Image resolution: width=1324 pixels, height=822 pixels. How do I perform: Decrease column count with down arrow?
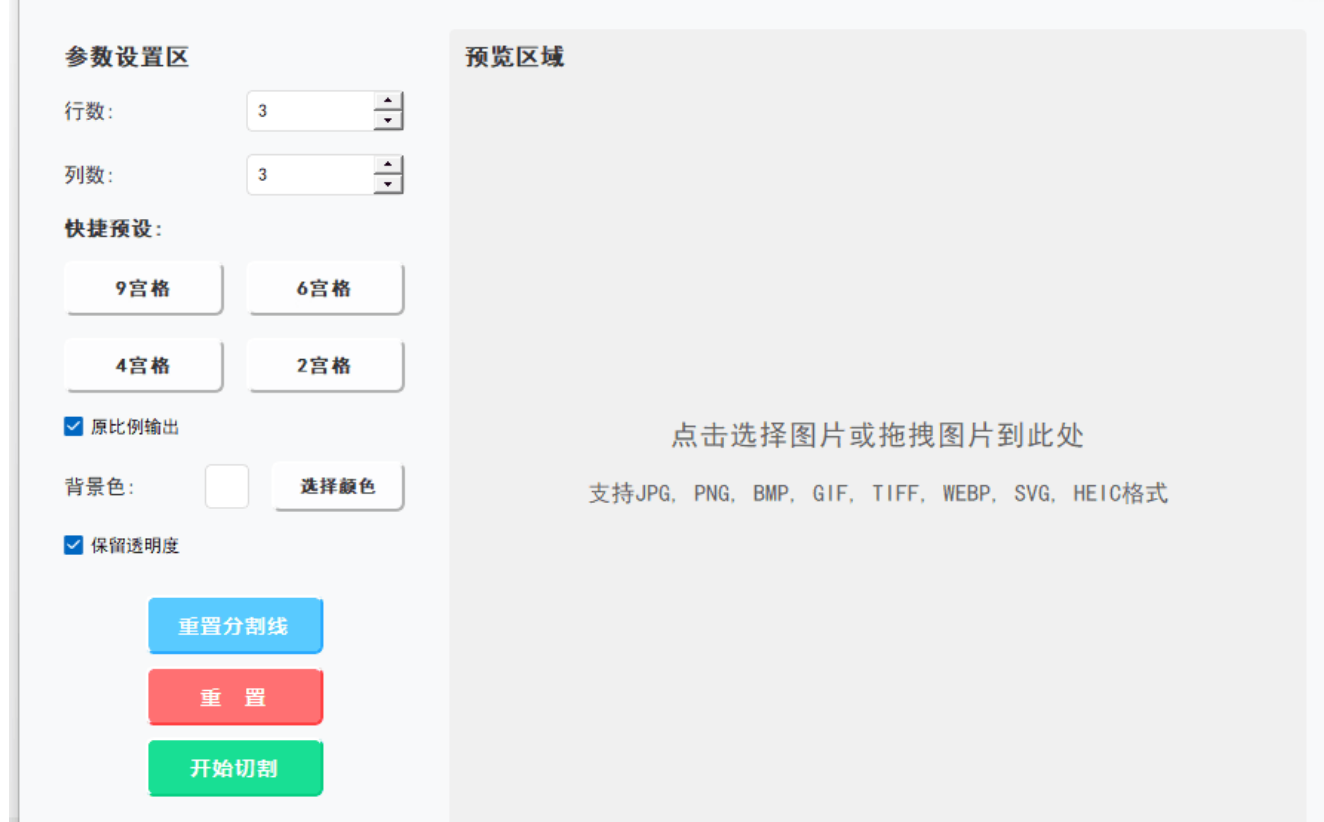pyautogui.click(x=388, y=185)
